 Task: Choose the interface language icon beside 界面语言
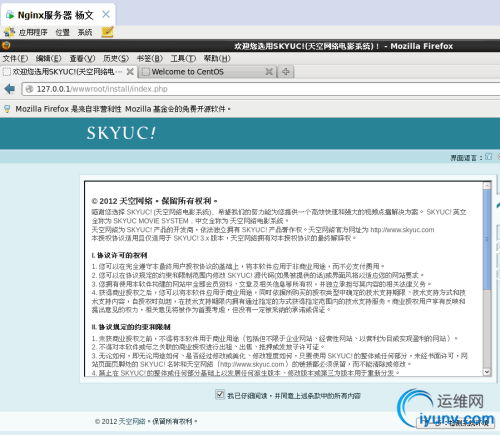488,157
